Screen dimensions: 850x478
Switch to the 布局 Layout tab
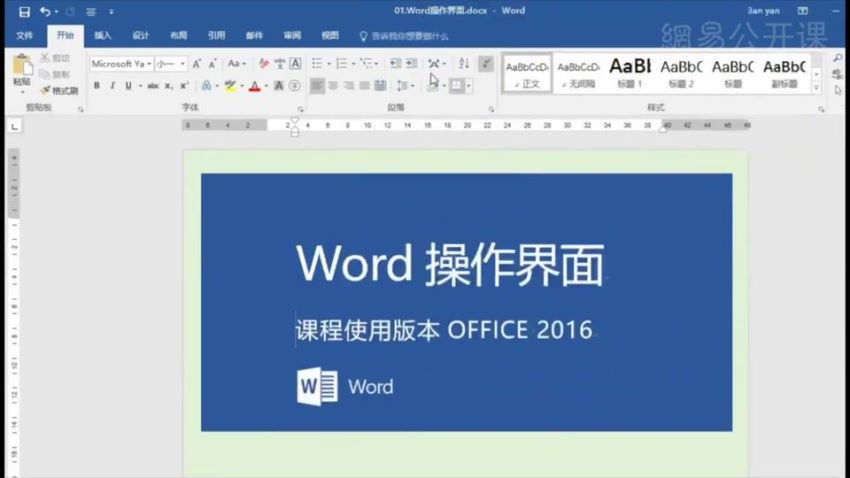point(178,36)
